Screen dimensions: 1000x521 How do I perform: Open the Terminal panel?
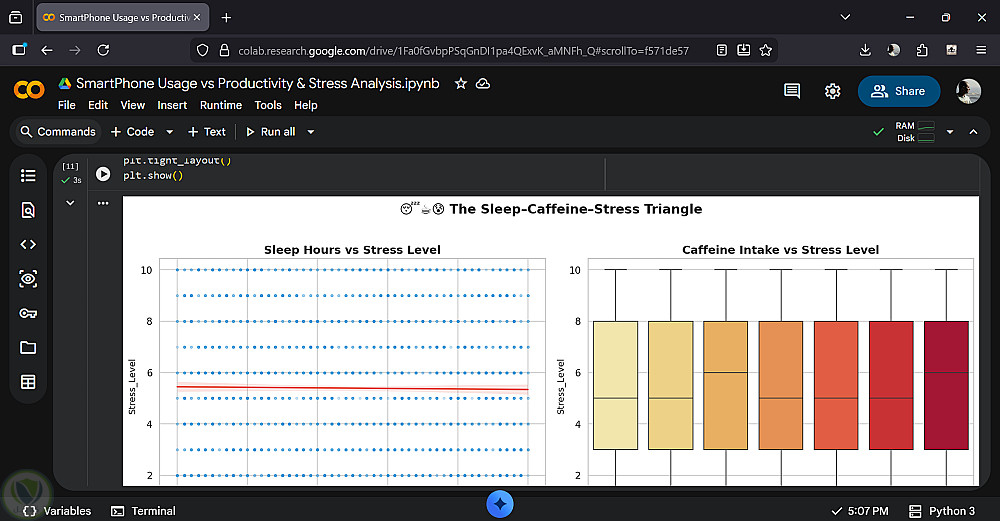pyautogui.click(x=143, y=511)
